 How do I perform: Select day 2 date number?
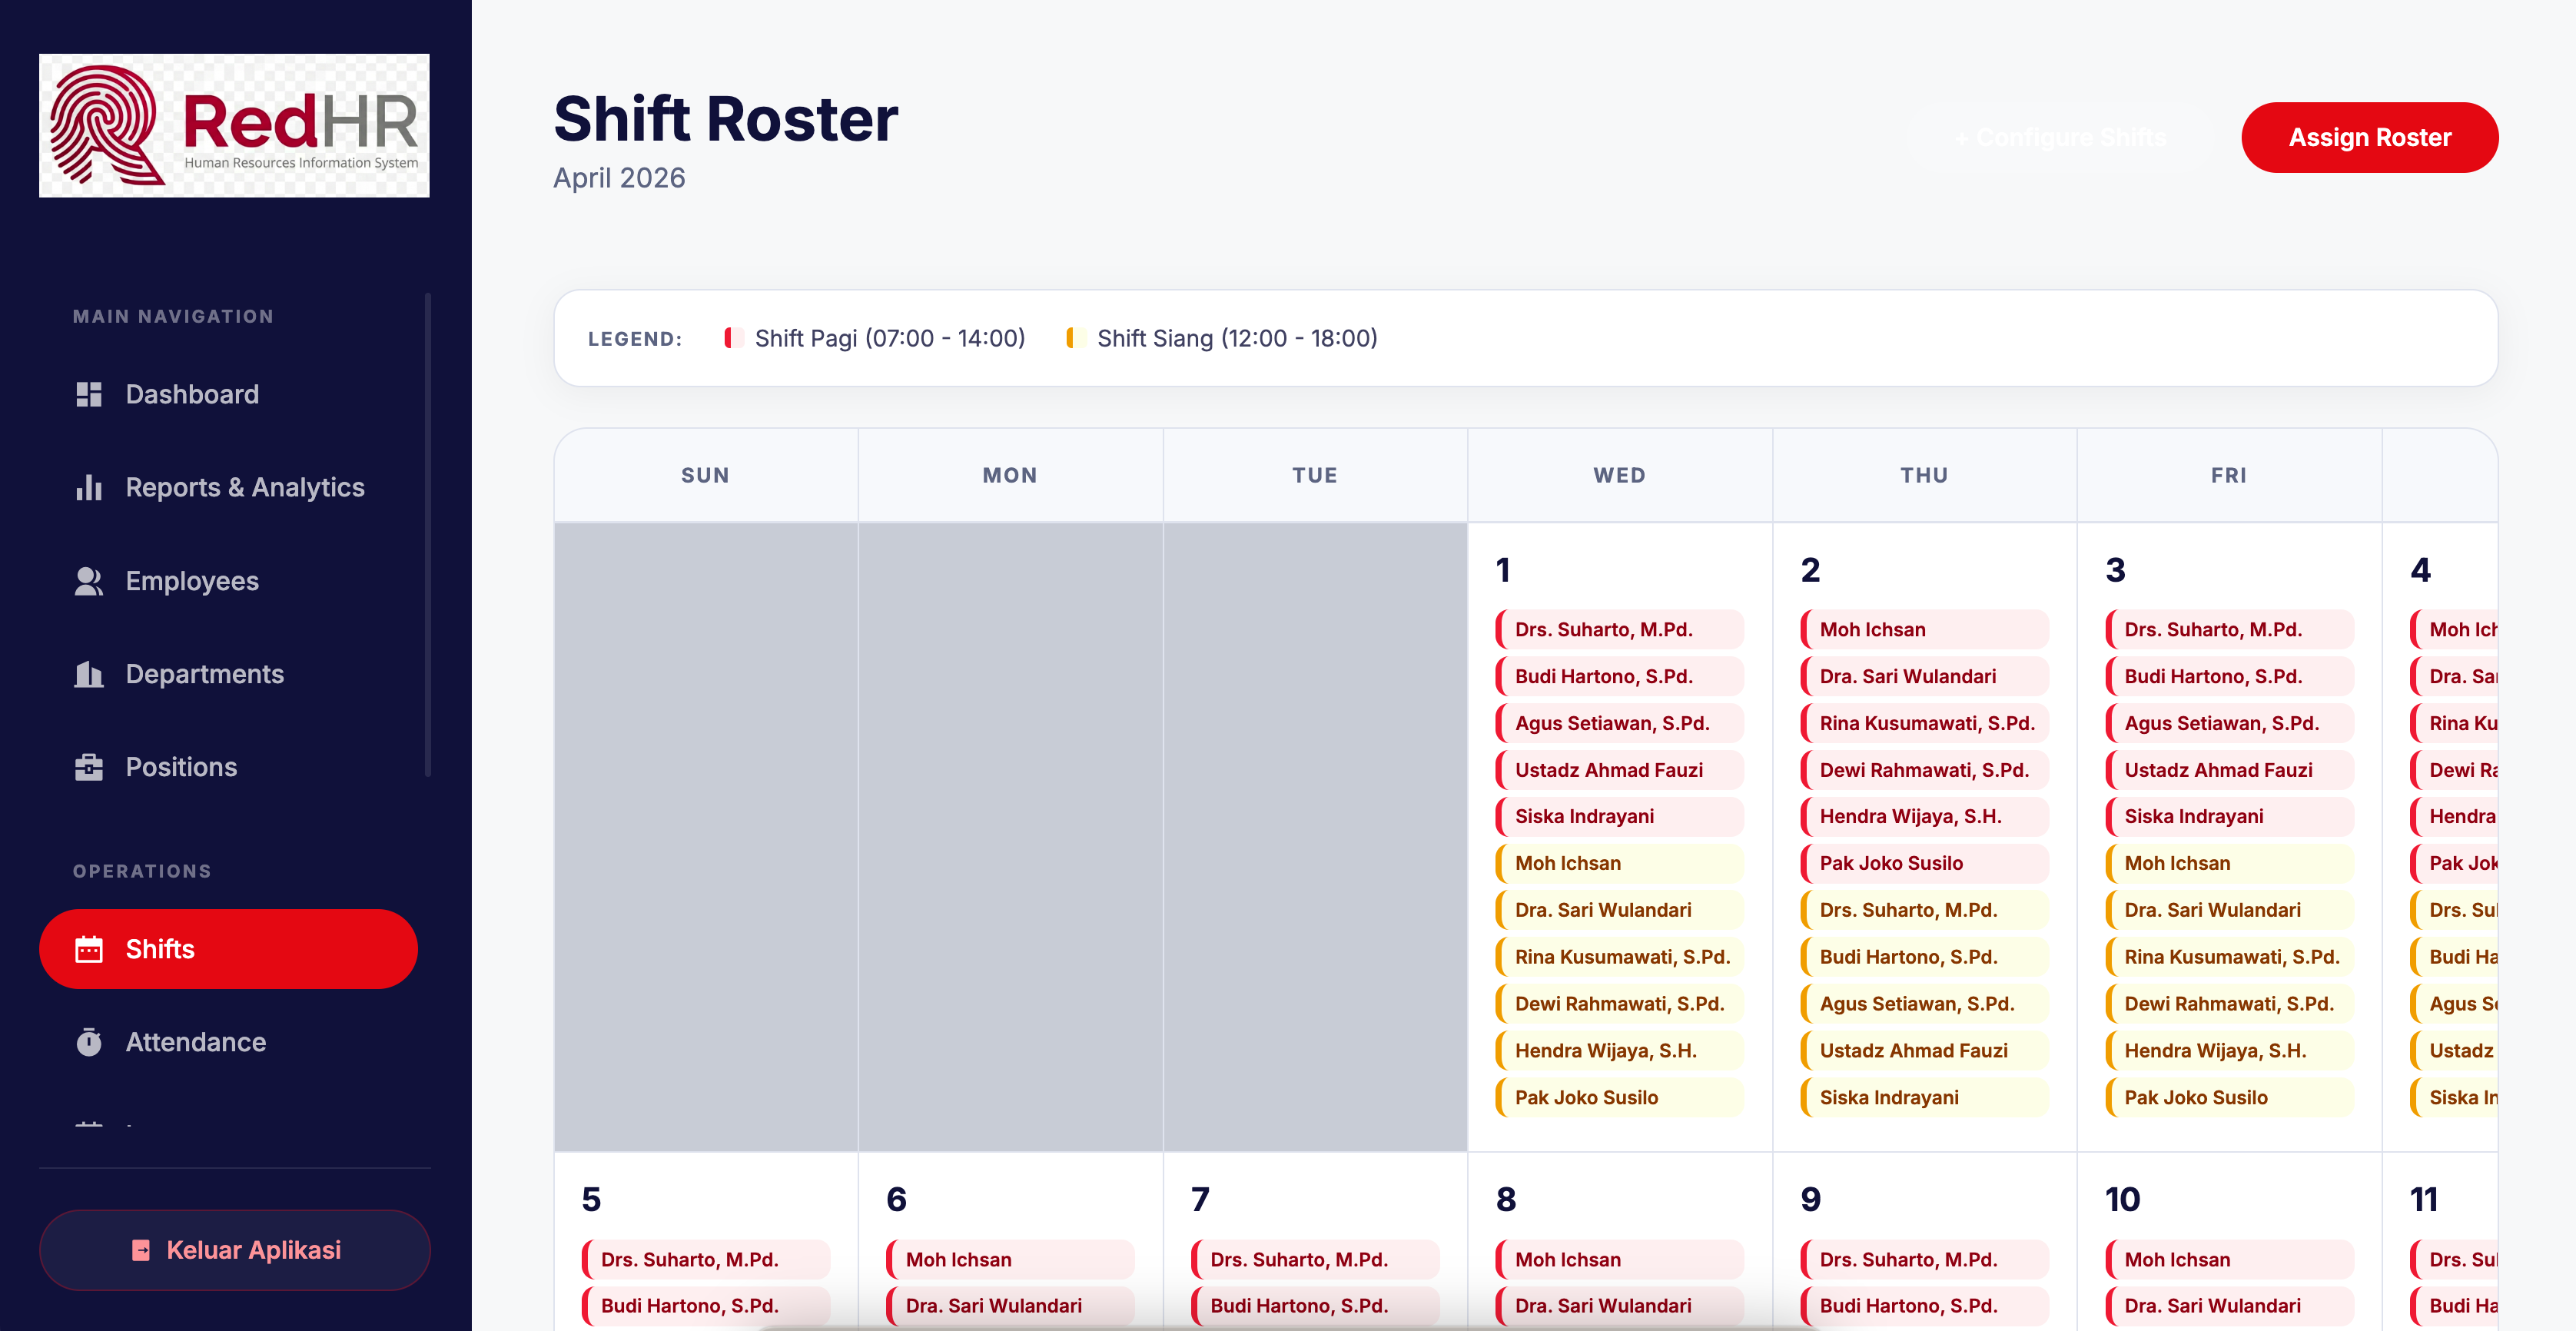tap(1810, 570)
